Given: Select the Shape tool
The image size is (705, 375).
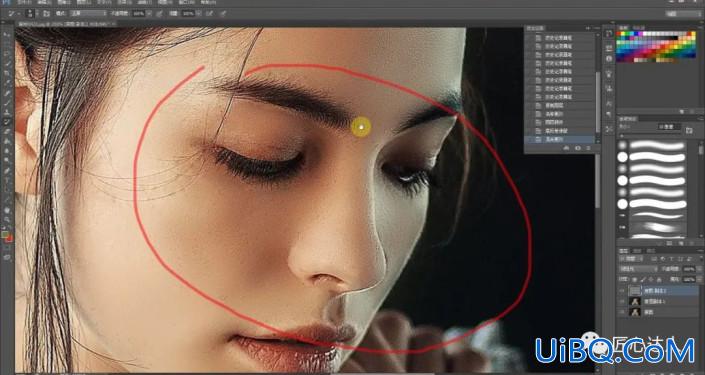Looking at the screenshot, I should point(8,199).
